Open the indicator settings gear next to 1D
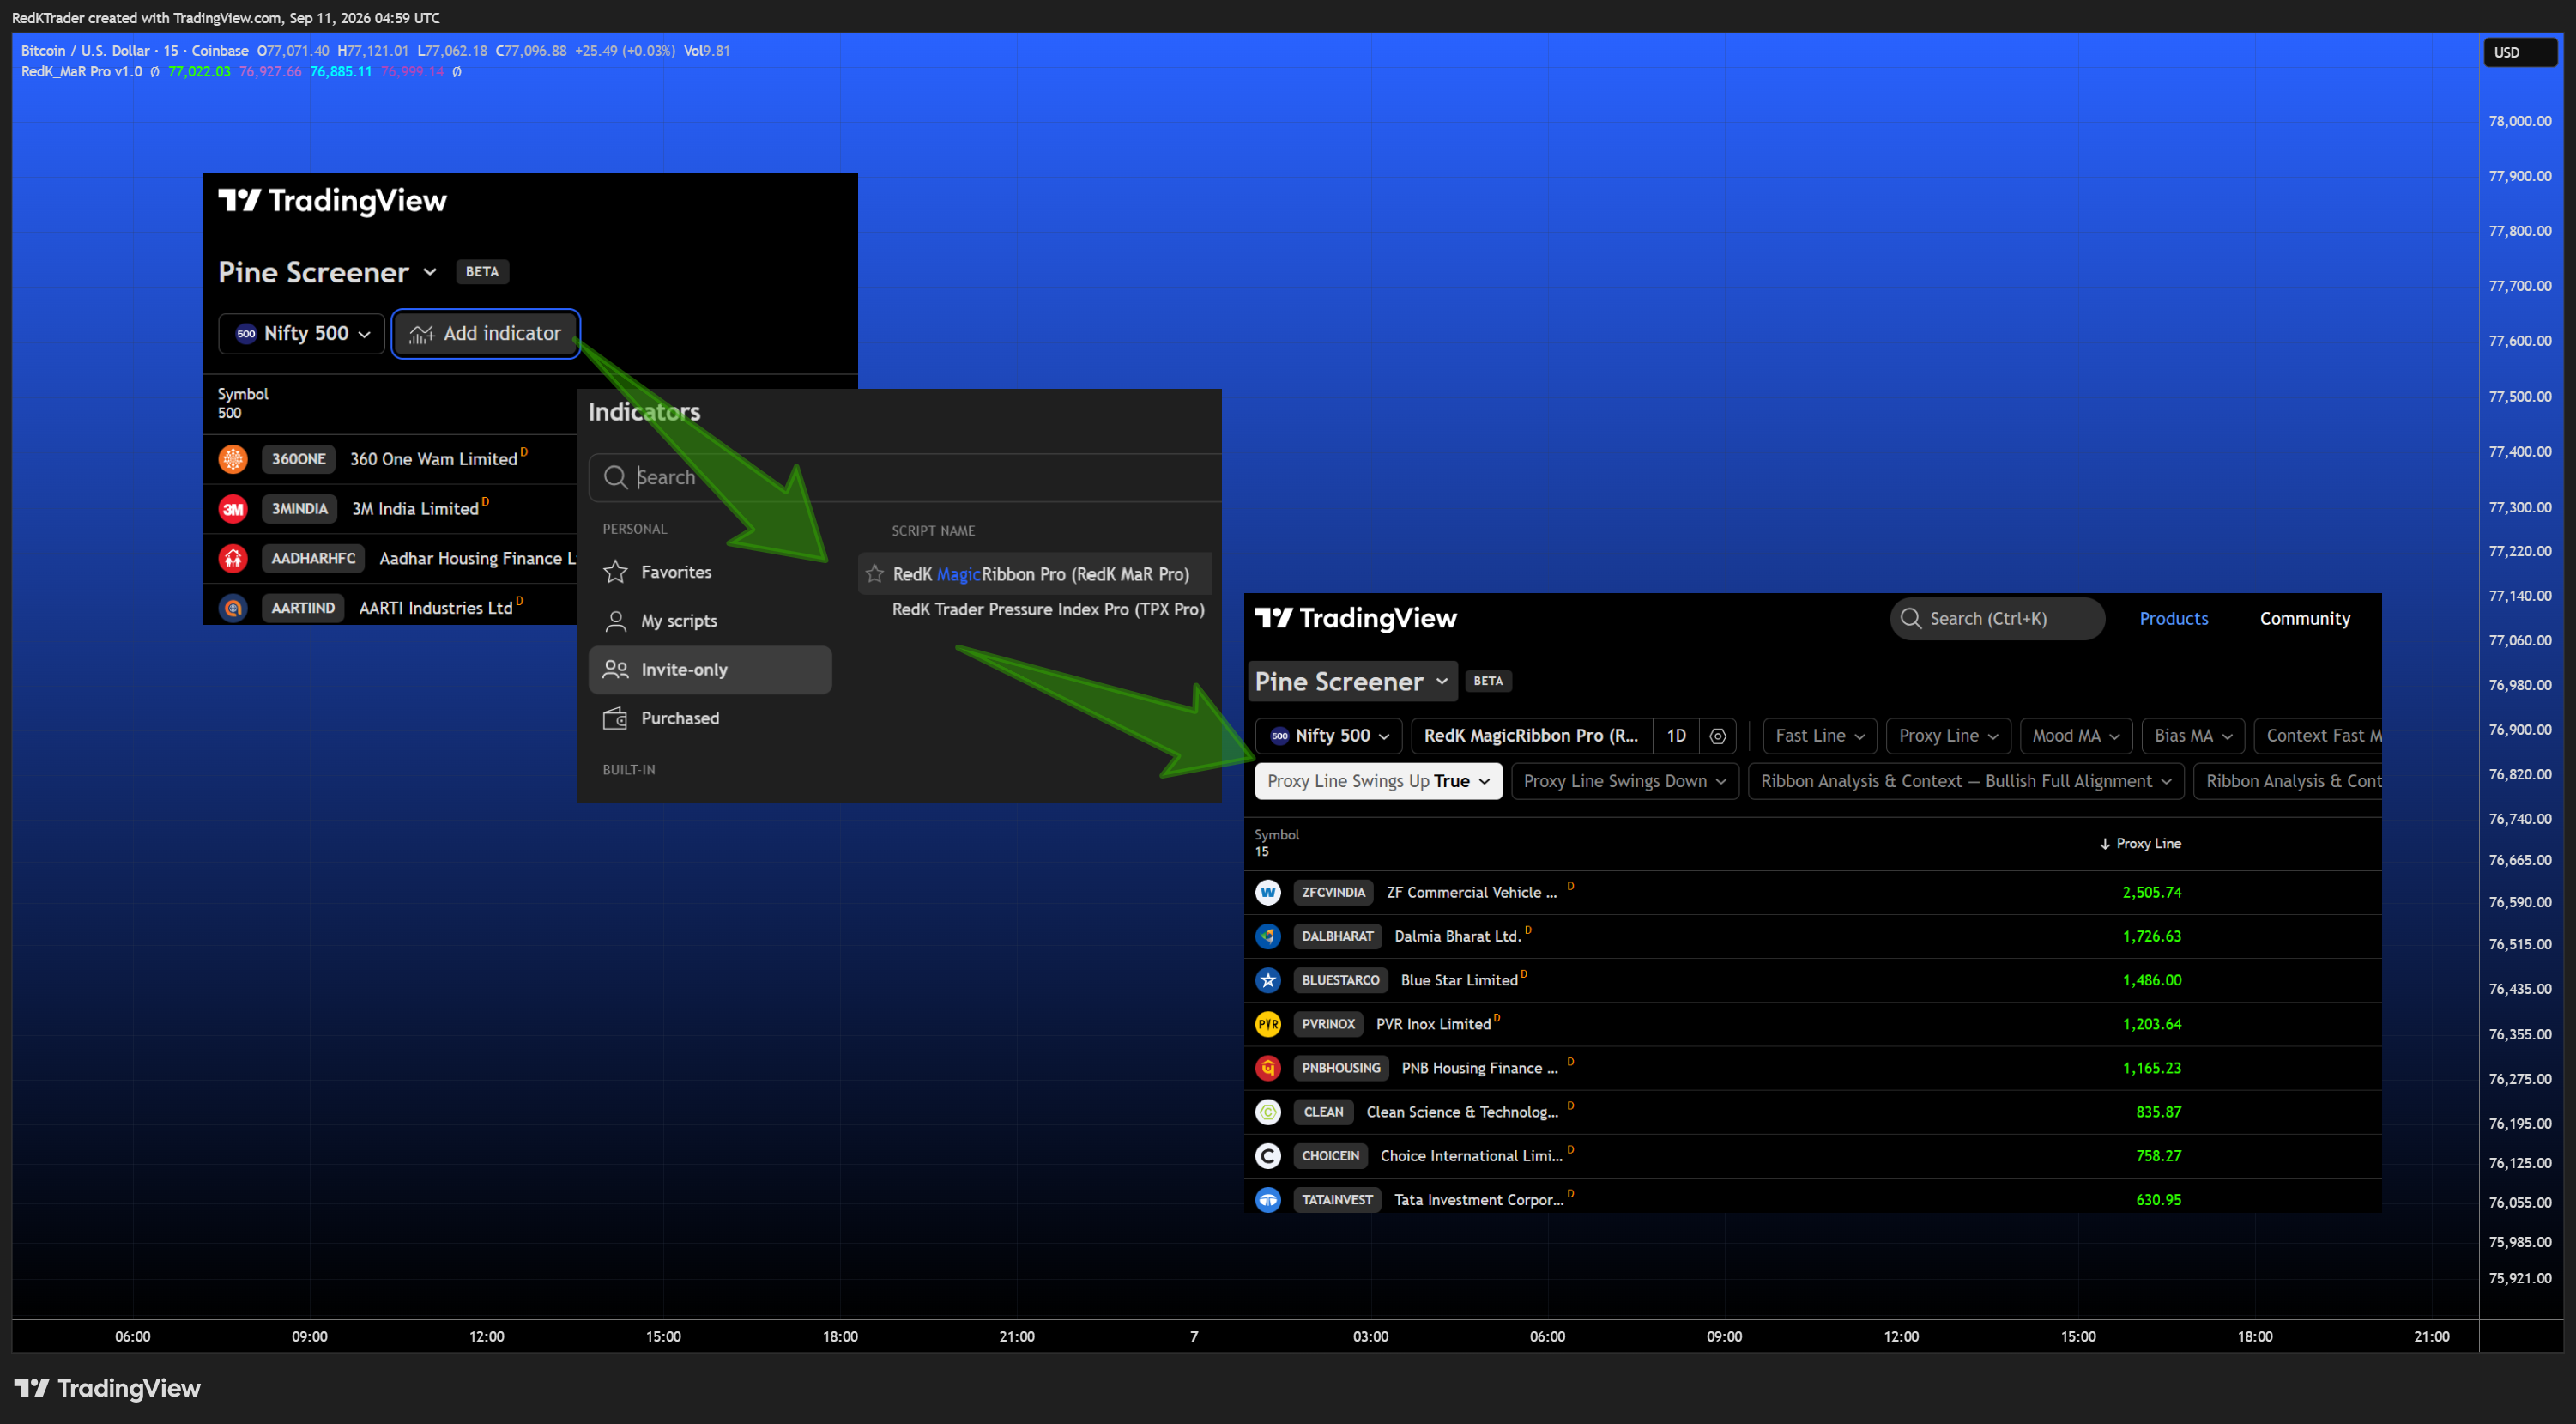The height and width of the screenshot is (1424, 2576). (1718, 736)
